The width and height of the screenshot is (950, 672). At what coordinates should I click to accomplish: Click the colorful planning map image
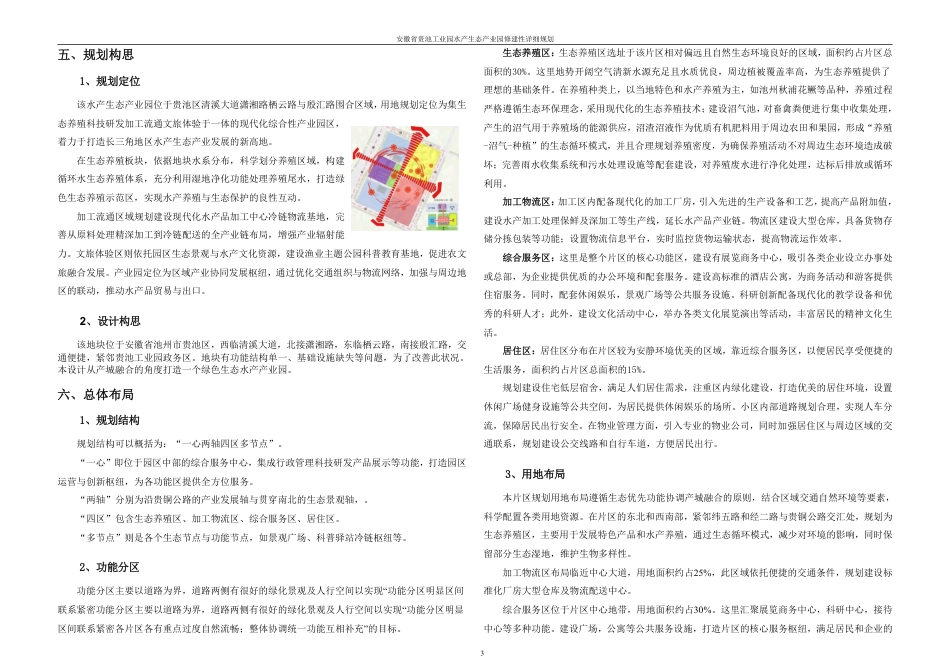405,178
